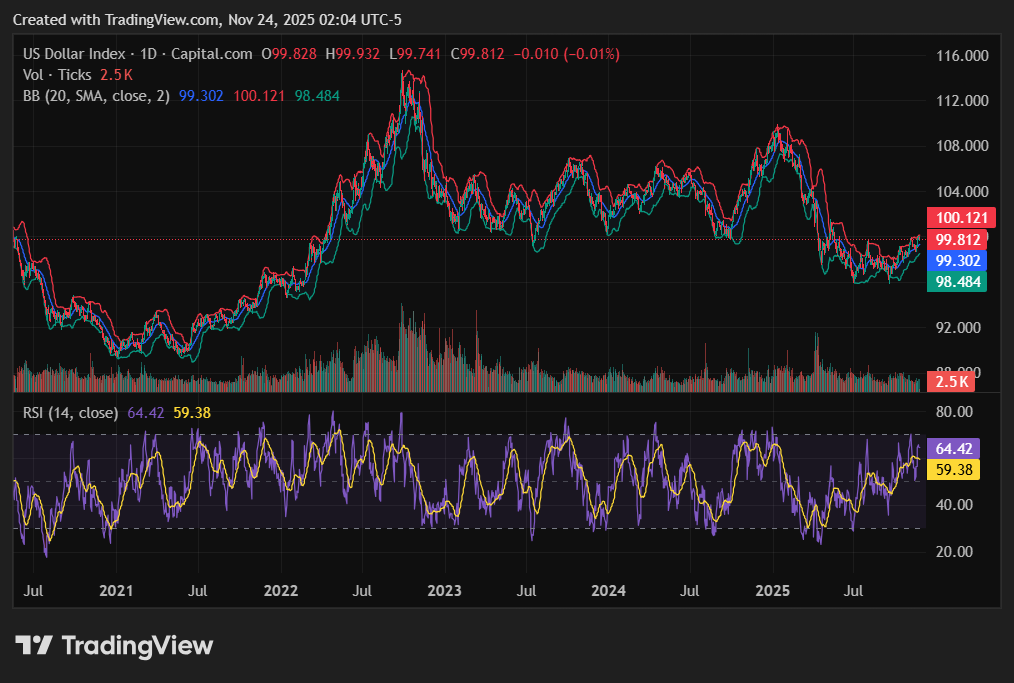Click the 2025 label on the time axis
Screen dimensions: 1014x683
tap(773, 591)
